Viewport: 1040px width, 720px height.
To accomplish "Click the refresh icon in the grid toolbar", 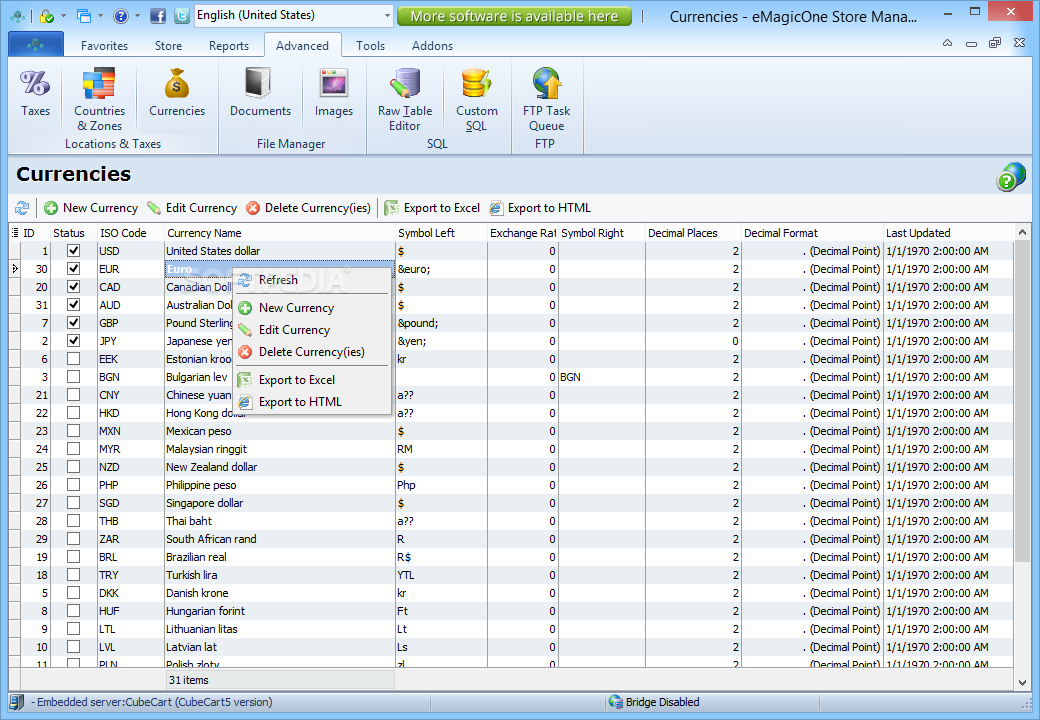I will point(22,208).
